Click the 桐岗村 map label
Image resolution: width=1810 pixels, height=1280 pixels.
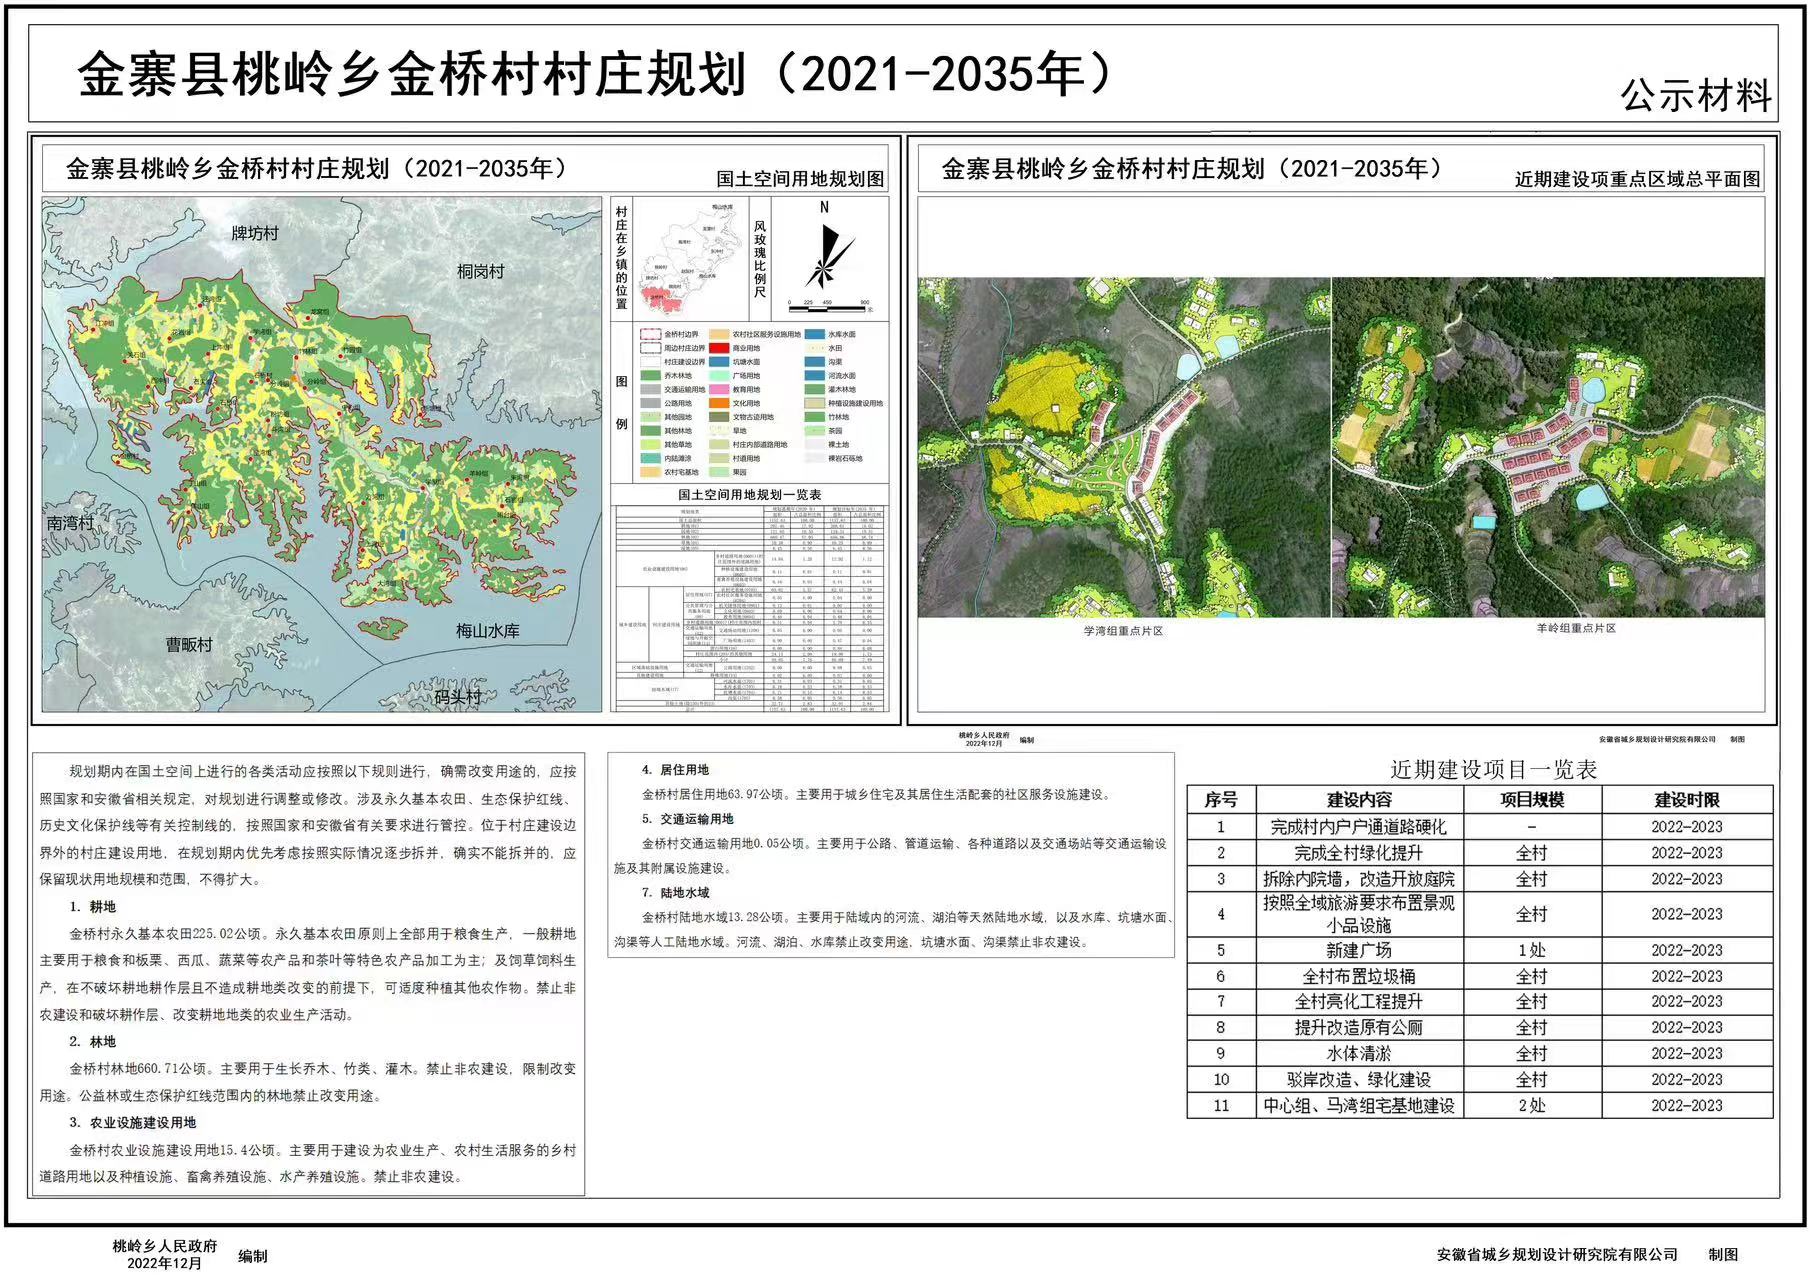(x=481, y=271)
